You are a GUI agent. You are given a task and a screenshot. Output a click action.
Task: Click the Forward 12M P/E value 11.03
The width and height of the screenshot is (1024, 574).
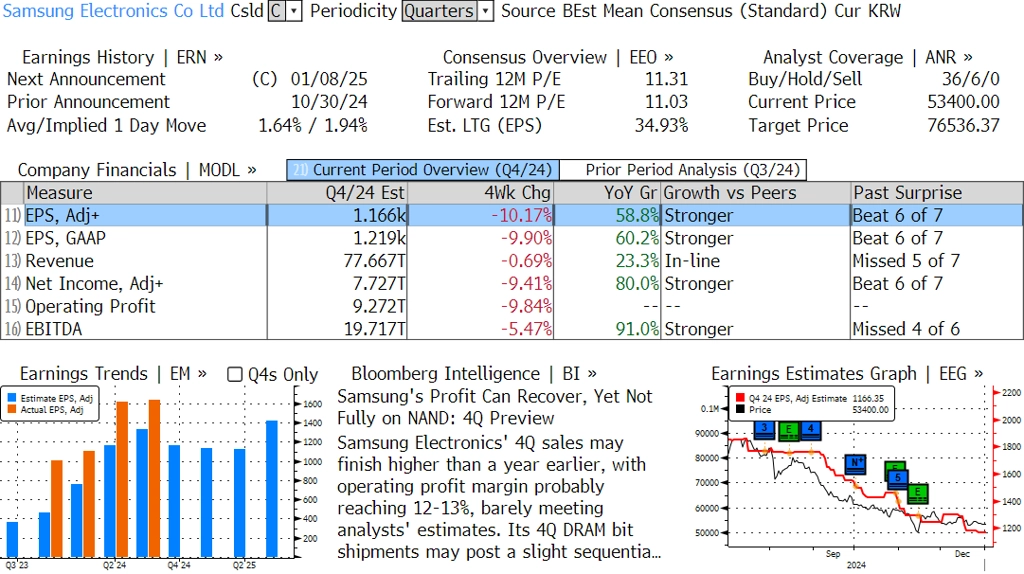click(667, 102)
